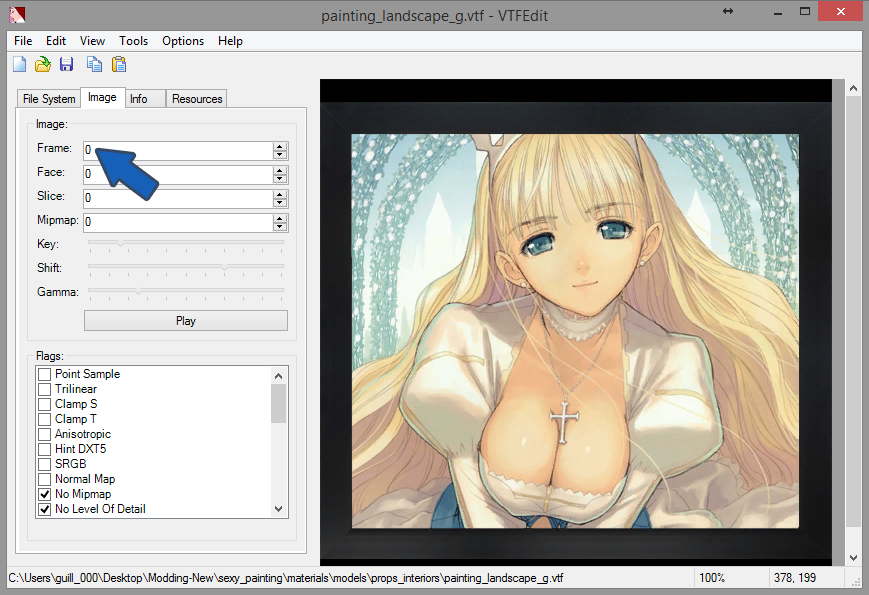
Task: Enable the SRGB flag
Action: [44, 464]
